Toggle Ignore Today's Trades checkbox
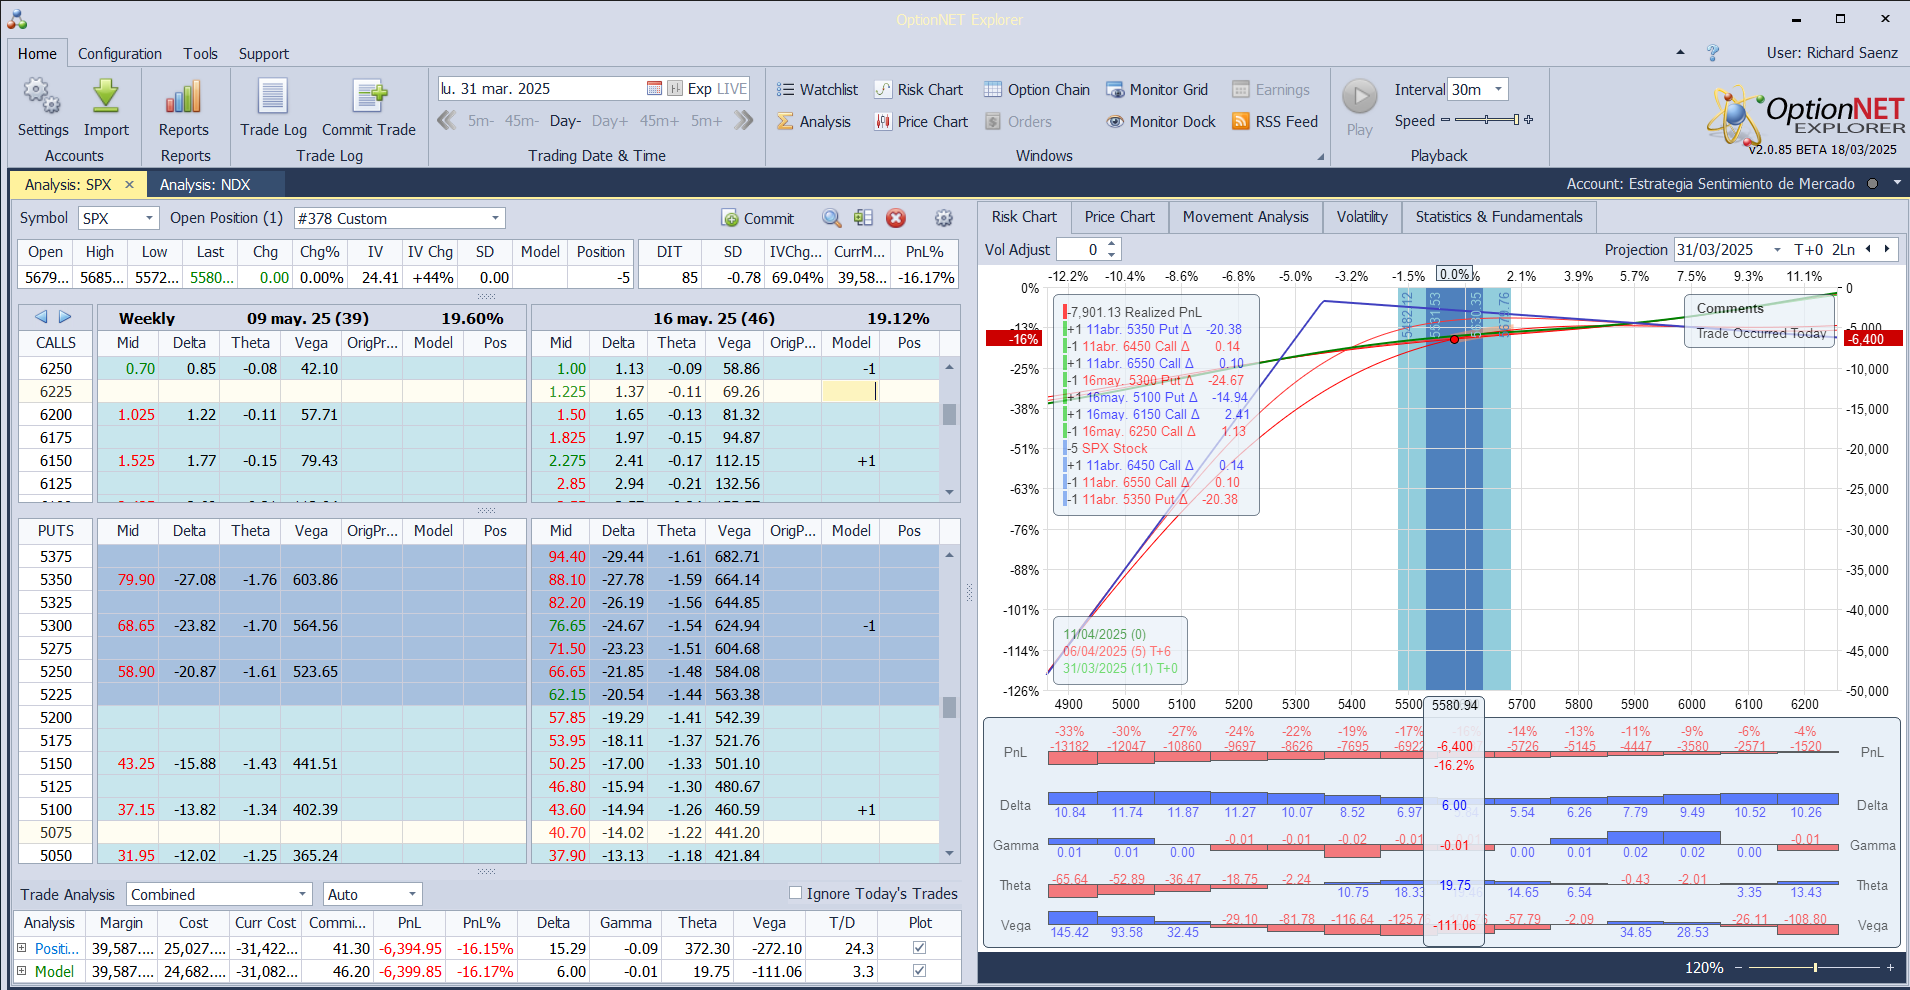This screenshot has height=990, width=1910. tap(795, 893)
